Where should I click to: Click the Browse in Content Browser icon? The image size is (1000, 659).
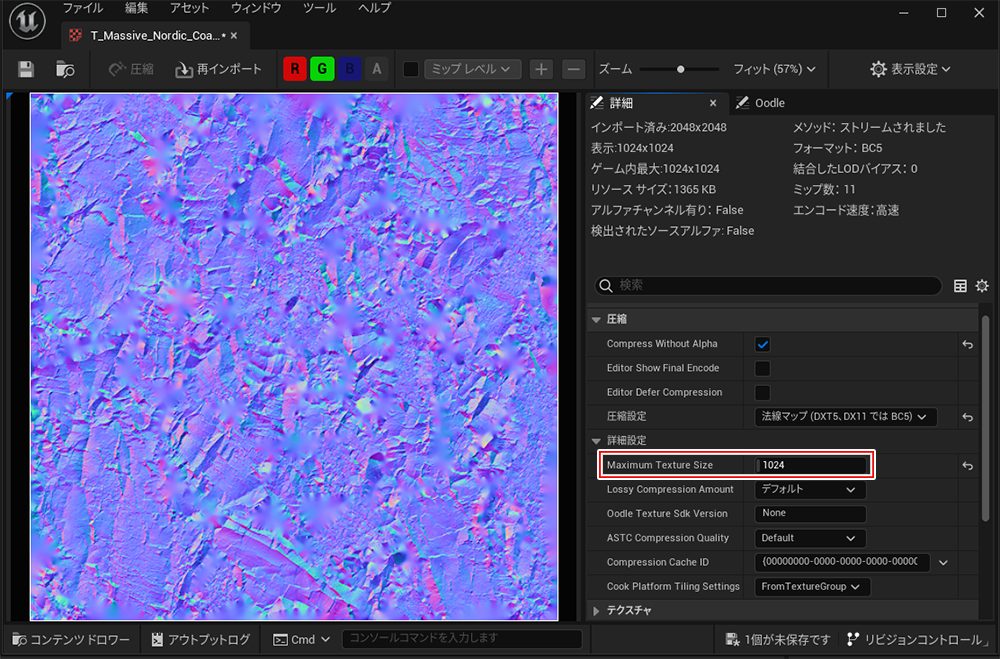pyautogui.click(x=65, y=69)
